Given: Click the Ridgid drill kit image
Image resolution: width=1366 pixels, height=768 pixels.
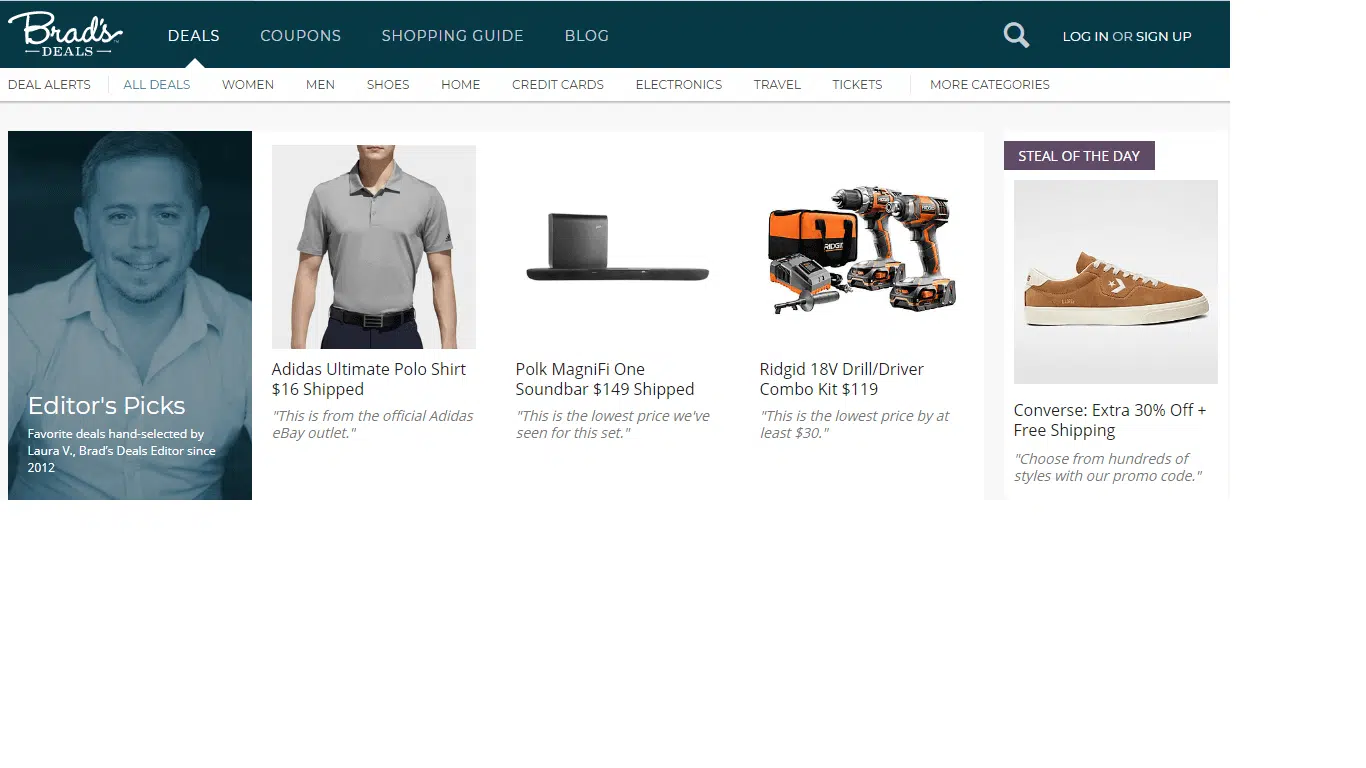Looking at the screenshot, I should 862,247.
